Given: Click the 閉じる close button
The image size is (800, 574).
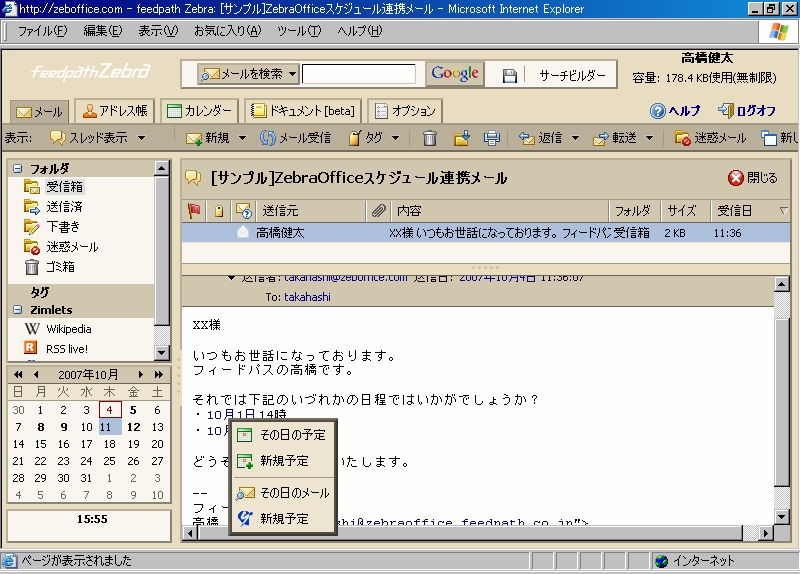Looking at the screenshot, I should [x=752, y=178].
